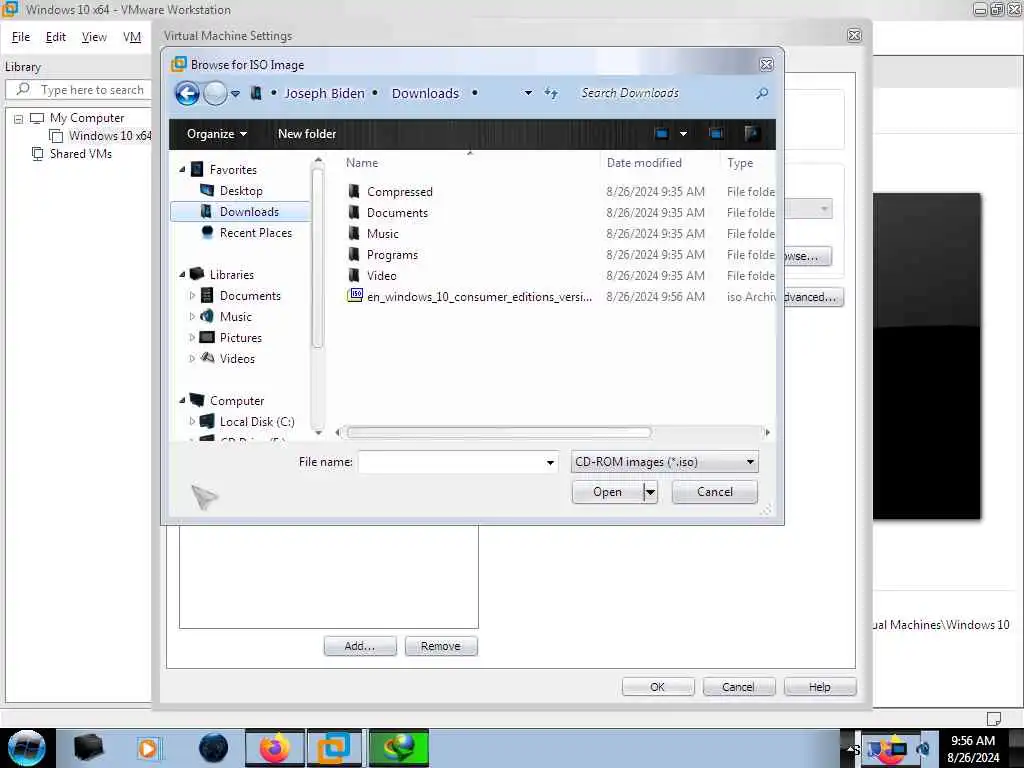Image resolution: width=1024 pixels, height=768 pixels.
Task: Click into the File name field
Action: pos(451,462)
